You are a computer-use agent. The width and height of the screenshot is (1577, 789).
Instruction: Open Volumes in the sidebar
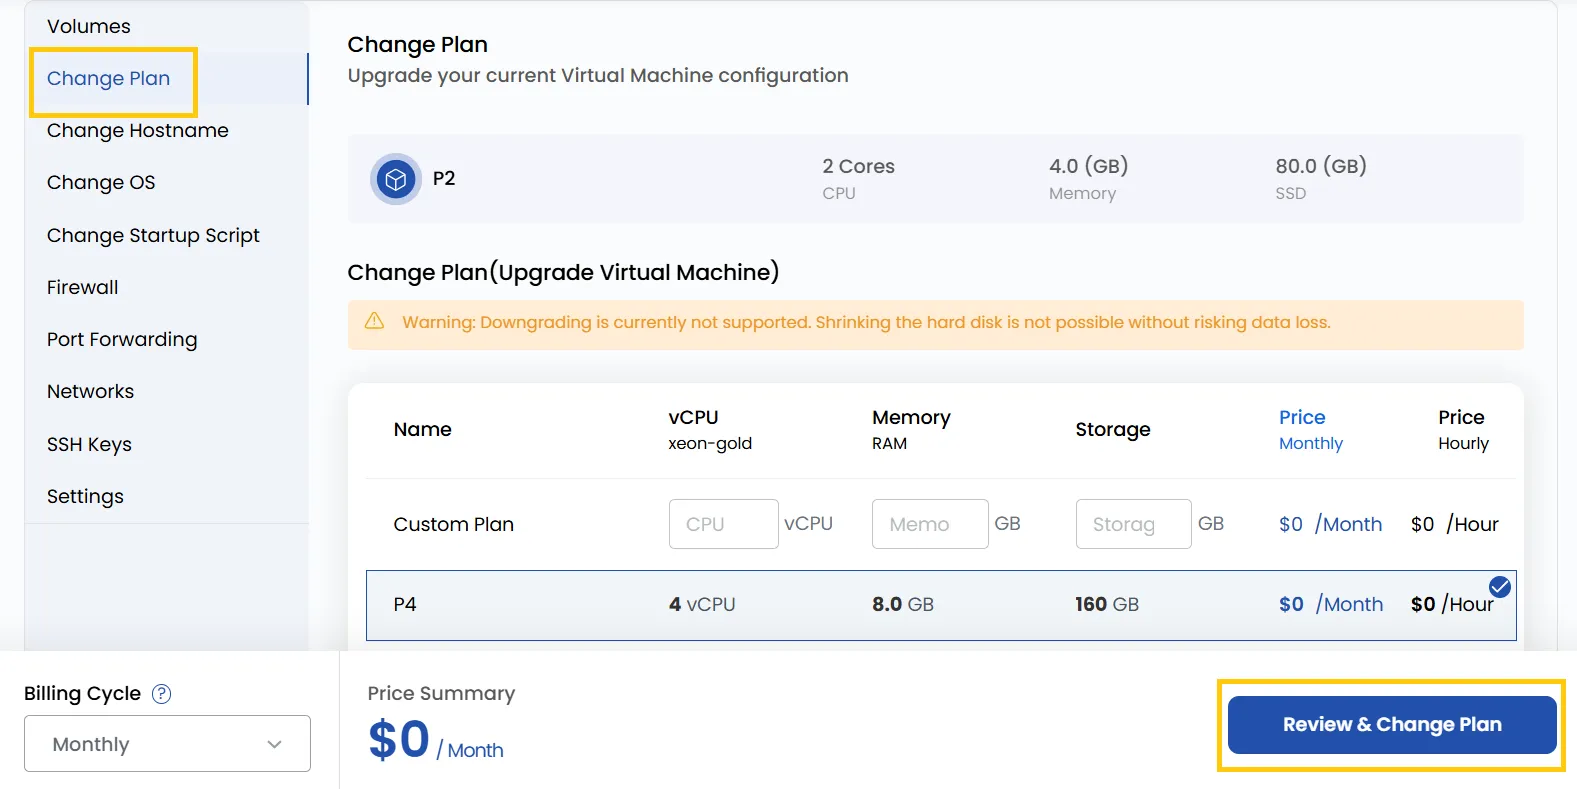pos(89,26)
